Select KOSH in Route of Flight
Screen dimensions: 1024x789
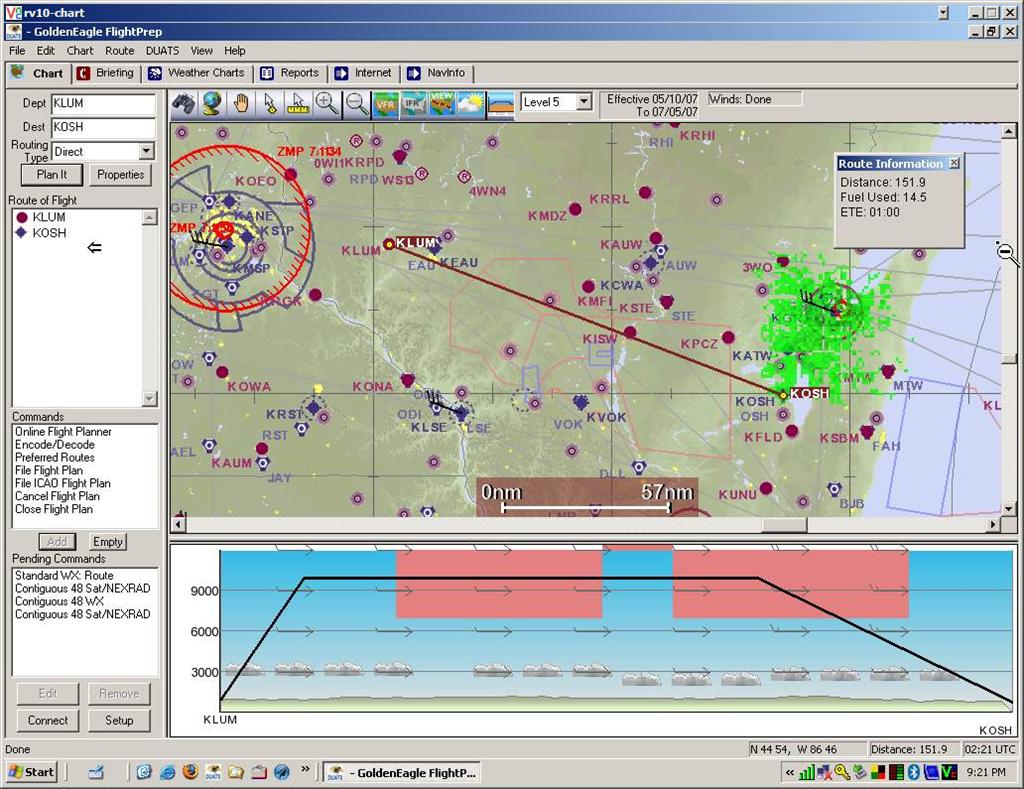pyautogui.click(x=49, y=233)
